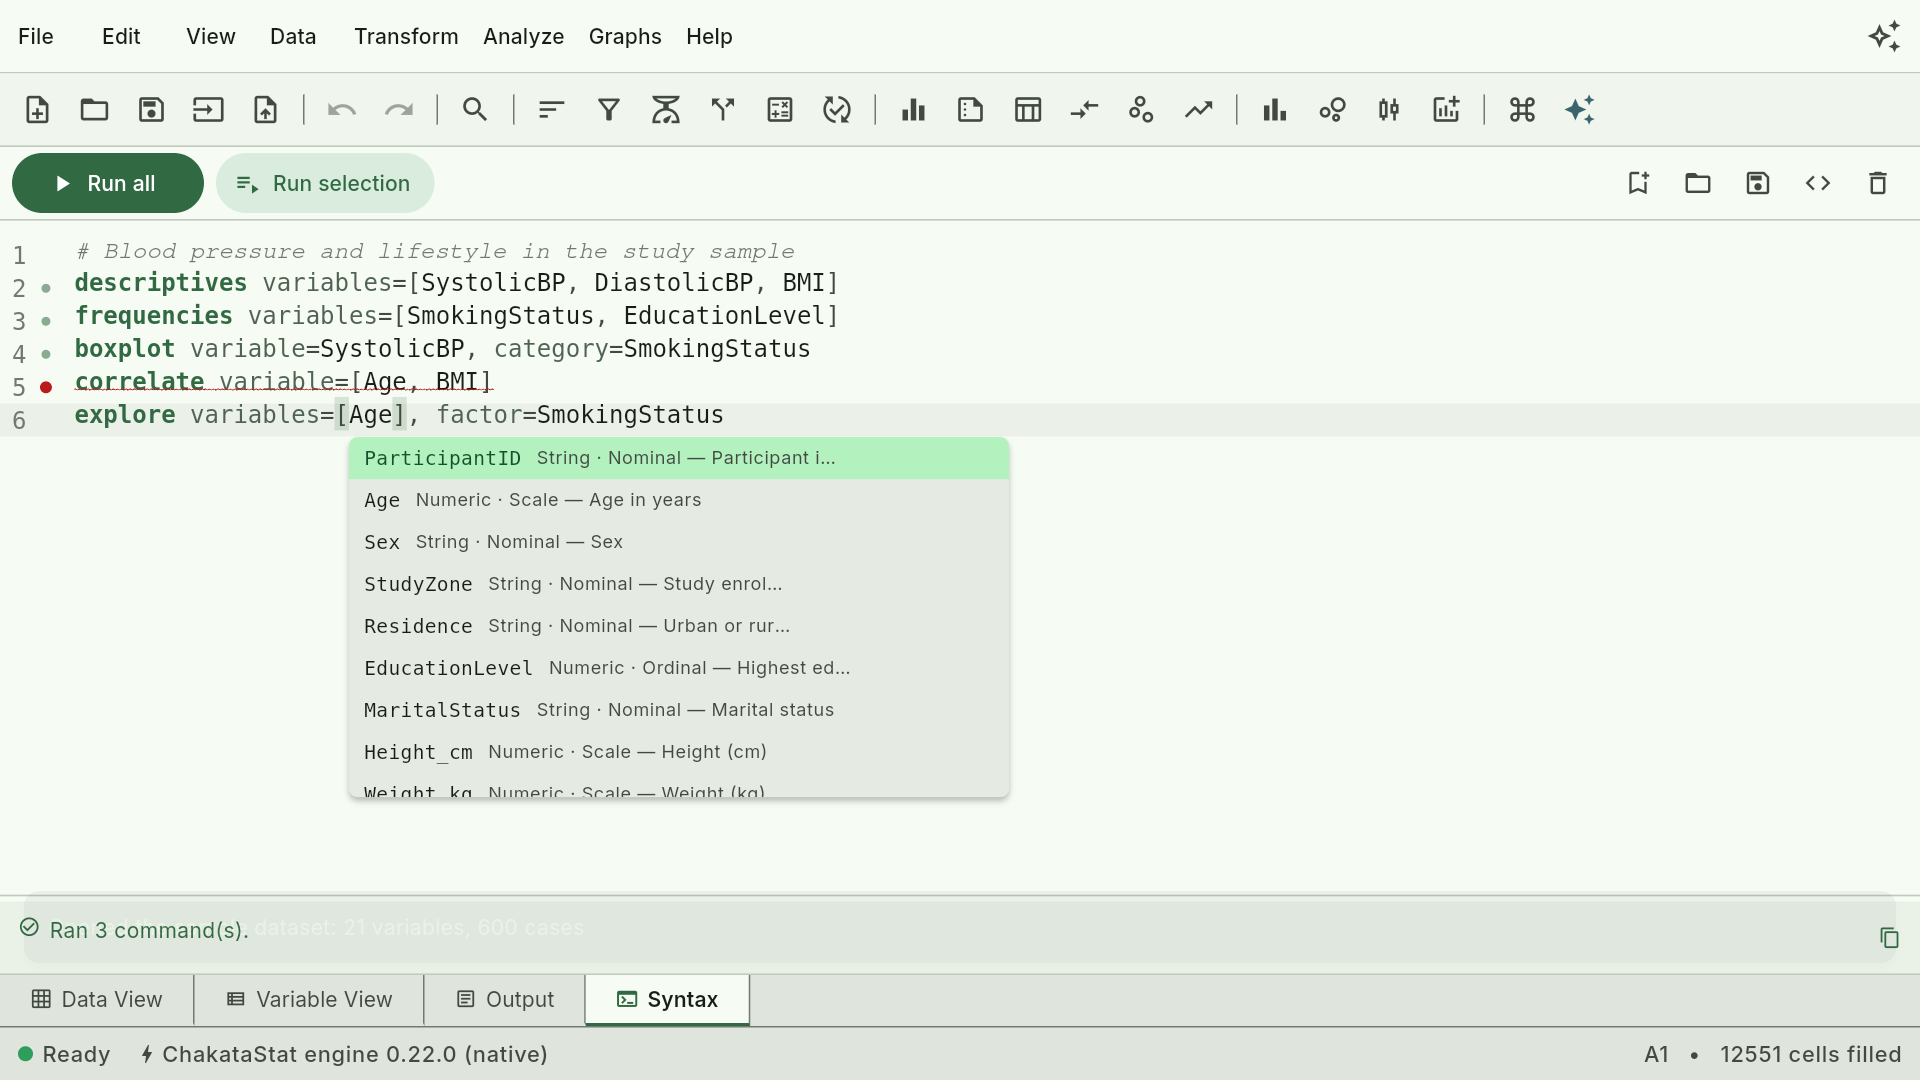Click the command key symbol toolbar icon

pyautogui.click(x=1522, y=110)
